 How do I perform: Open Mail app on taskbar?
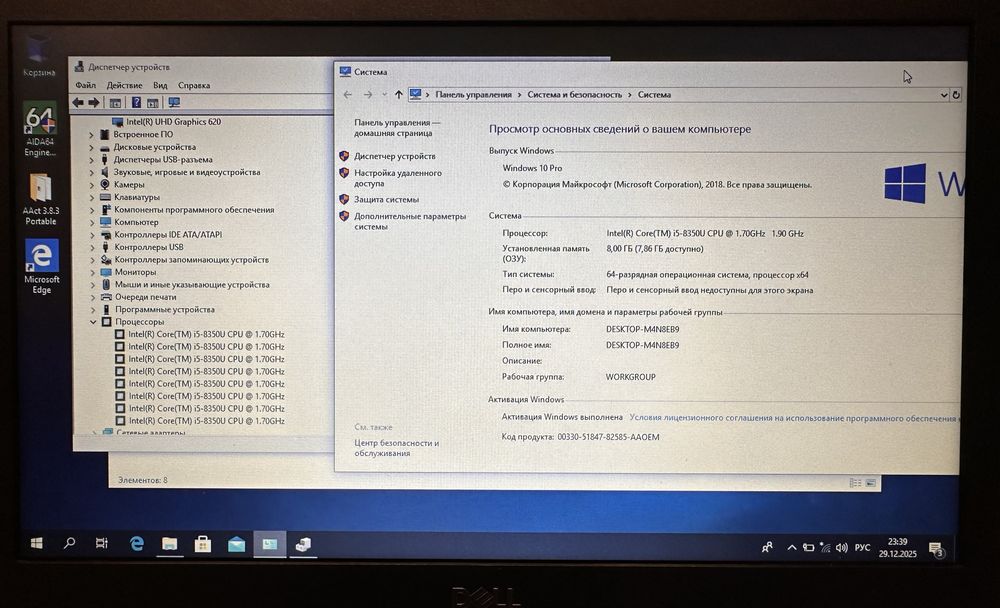click(x=237, y=544)
